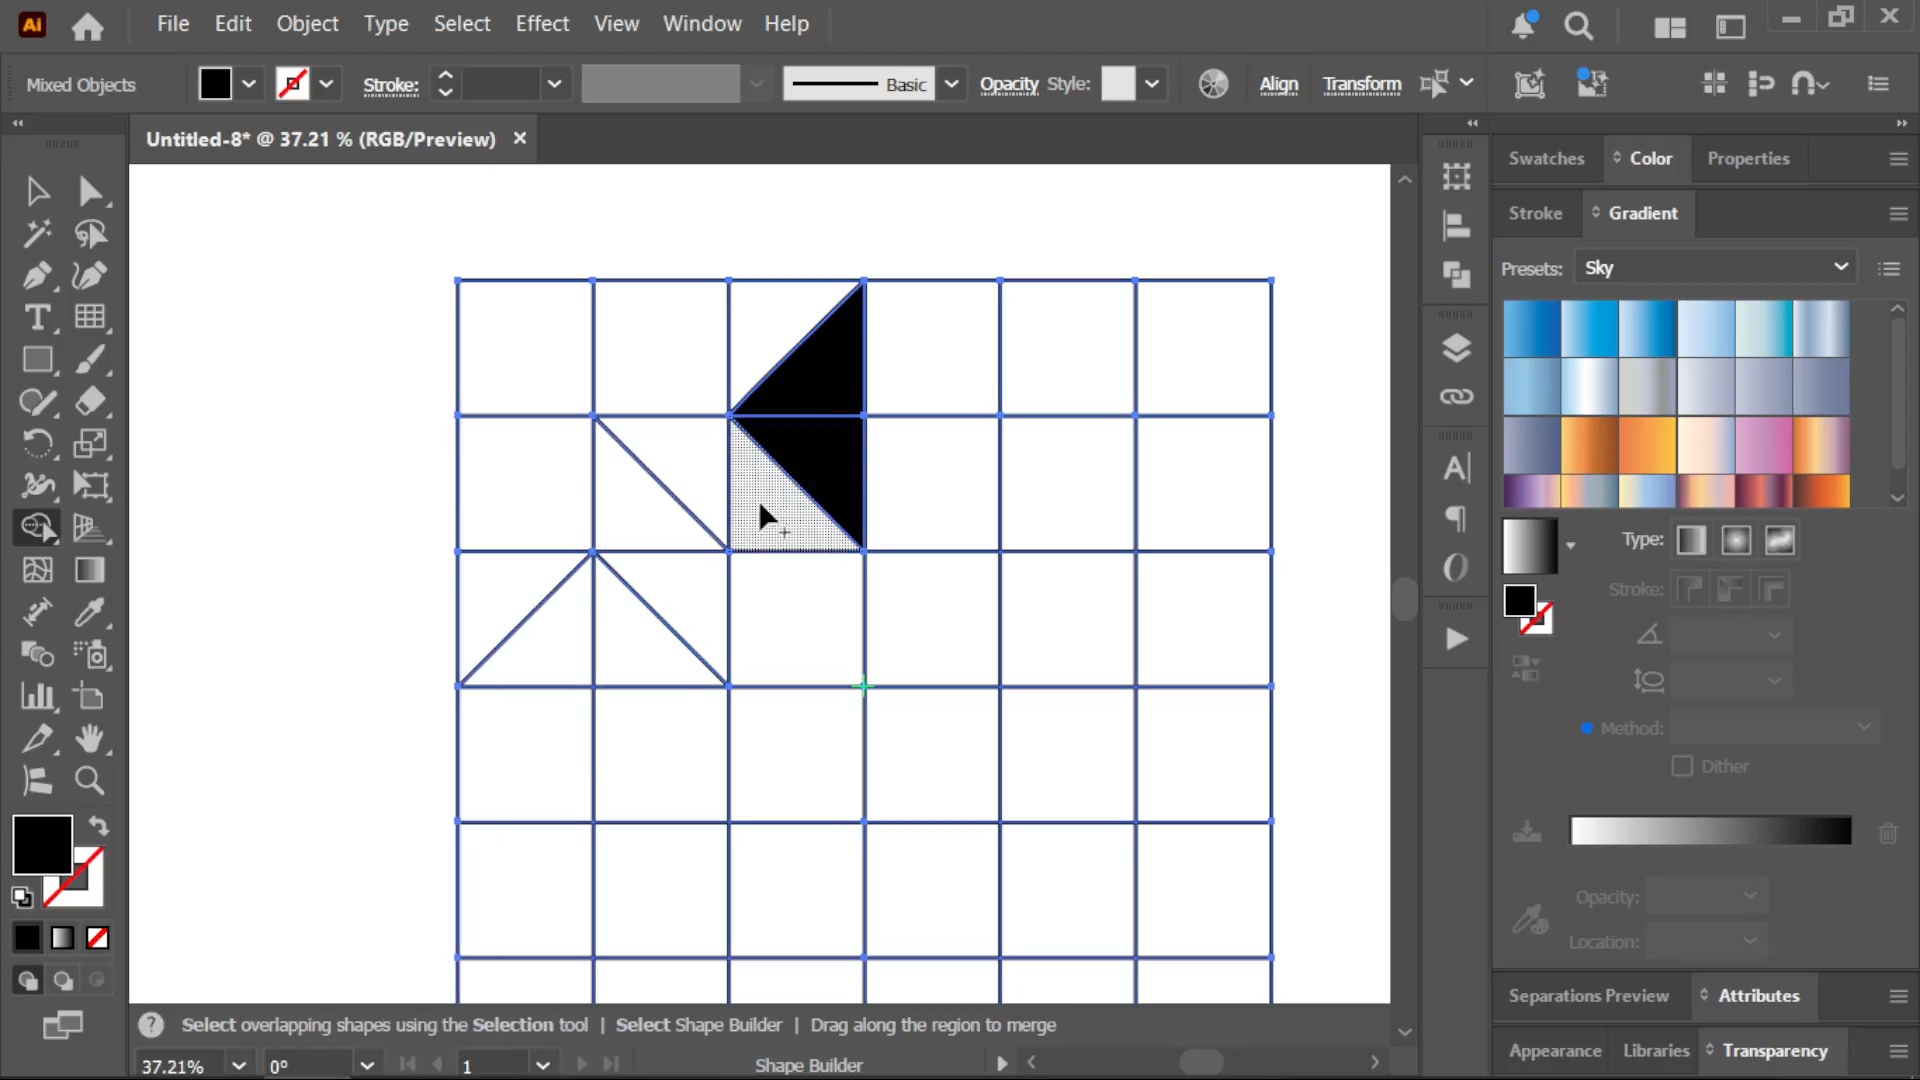Select the Hand tool
The height and width of the screenshot is (1080, 1920).
coord(90,738)
